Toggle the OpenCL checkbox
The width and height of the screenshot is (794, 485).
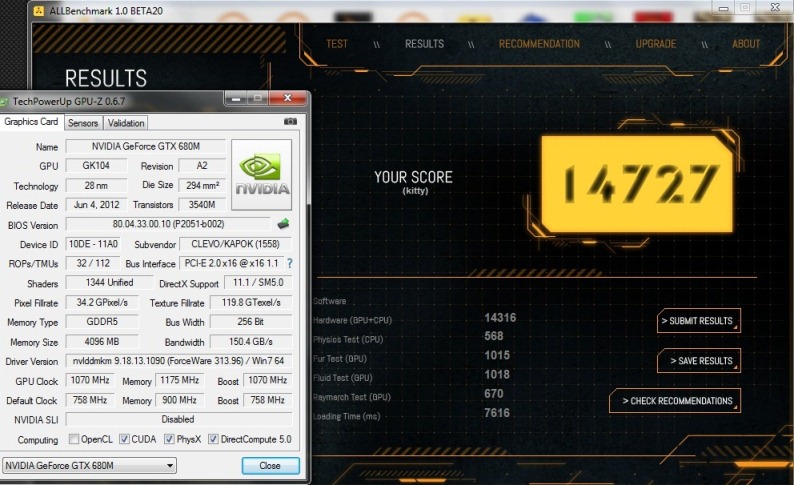(x=74, y=439)
